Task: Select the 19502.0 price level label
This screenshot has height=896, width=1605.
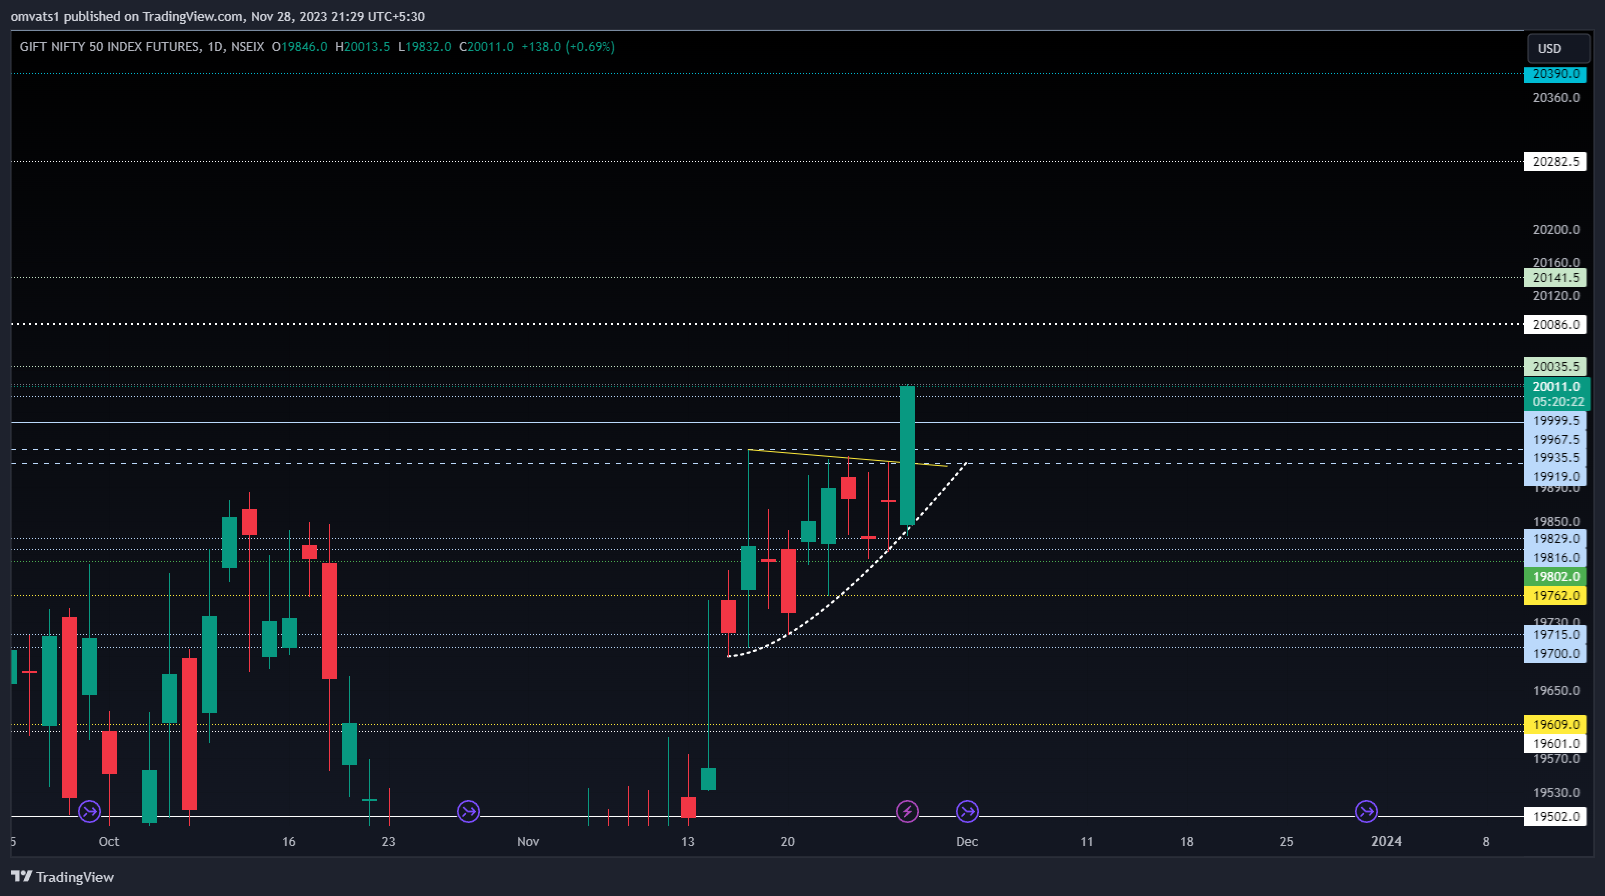Action: pos(1555,817)
